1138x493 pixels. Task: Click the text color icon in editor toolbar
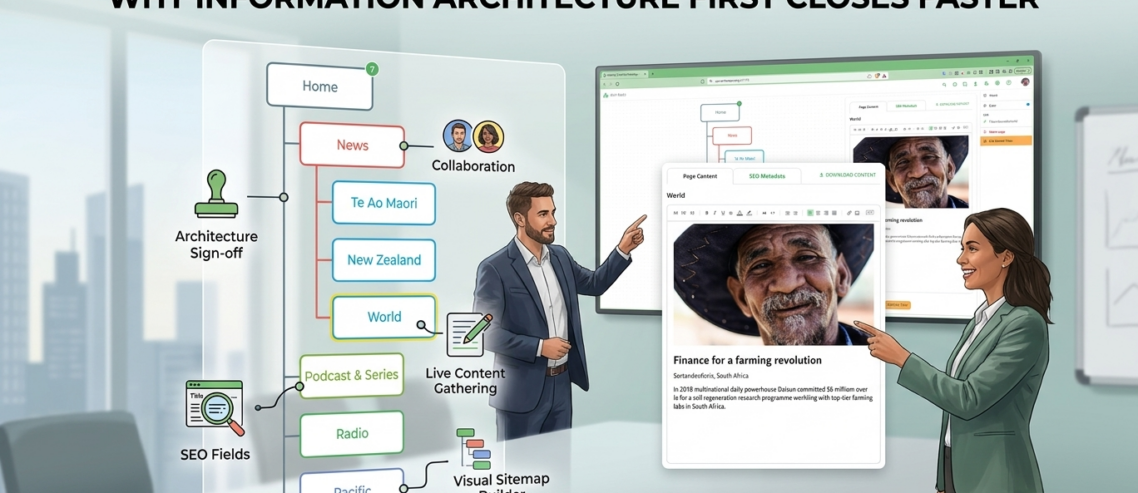point(739,213)
